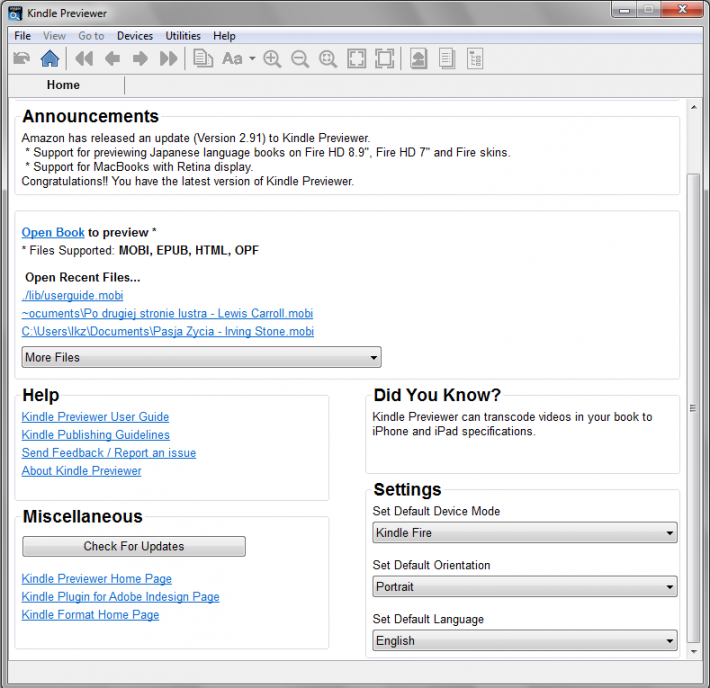Image resolution: width=710 pixels, height=688 pixels.
Task: Expand the More Files dropdown
Action: [x=201, y=357]
